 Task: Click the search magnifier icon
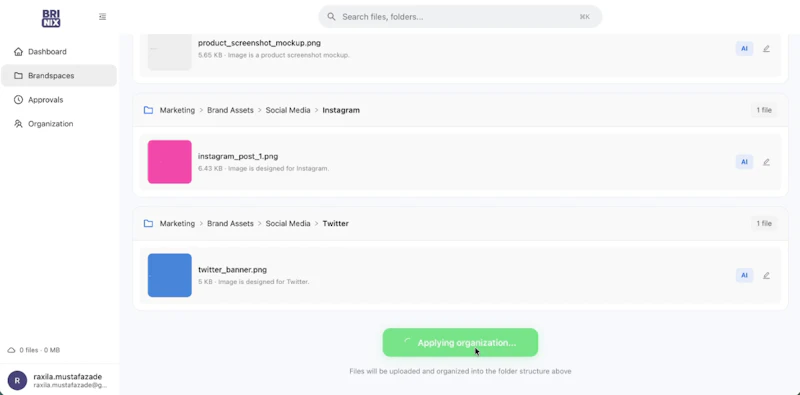click(331, 17)
